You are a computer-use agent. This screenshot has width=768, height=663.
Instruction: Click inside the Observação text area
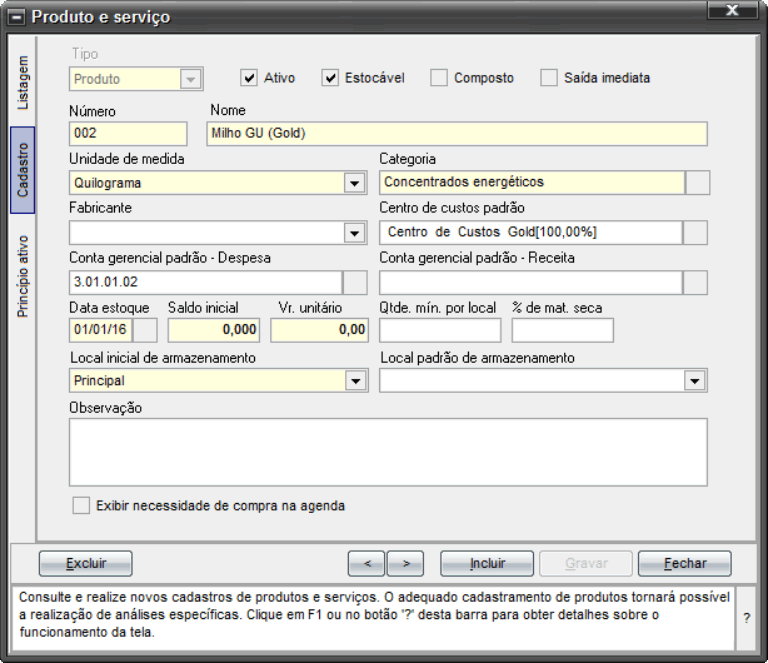388,452
